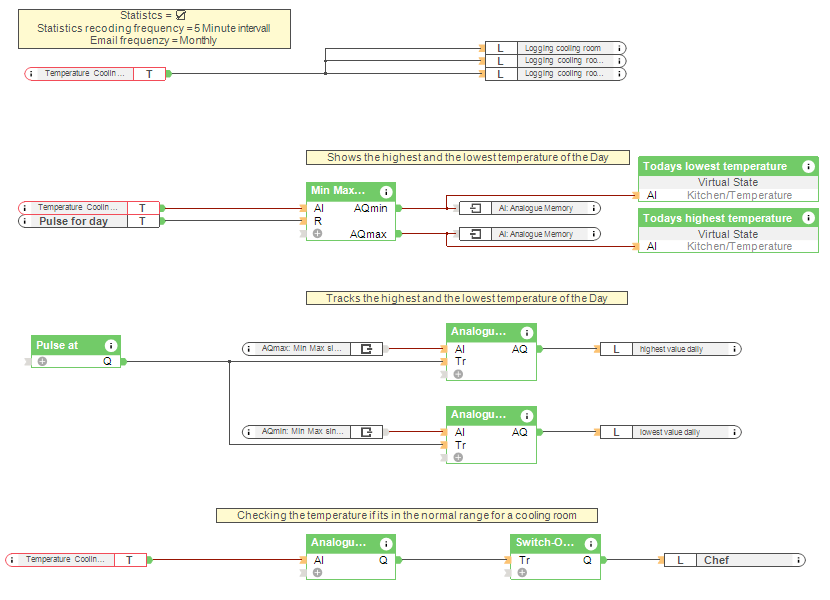The height and width of the screenshot is (600, 830).
Task: Click the info icon on the Pulse at block
Action: [x=110, y=345]
